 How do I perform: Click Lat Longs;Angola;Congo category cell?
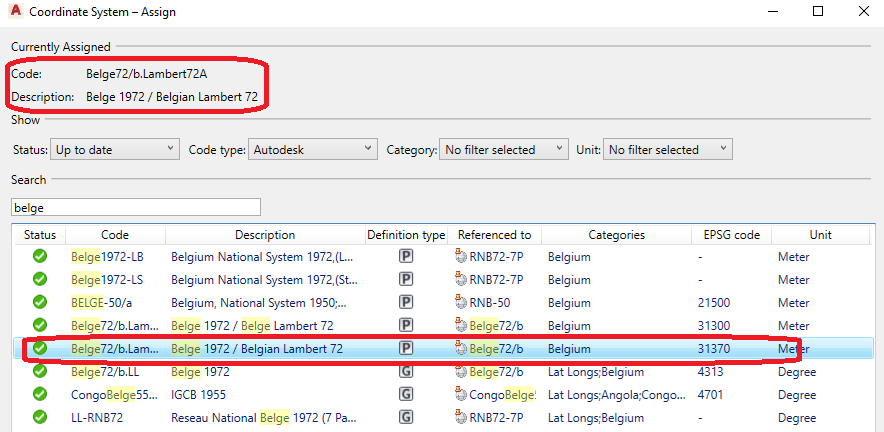pyautogui.click(x=617, y=395)
